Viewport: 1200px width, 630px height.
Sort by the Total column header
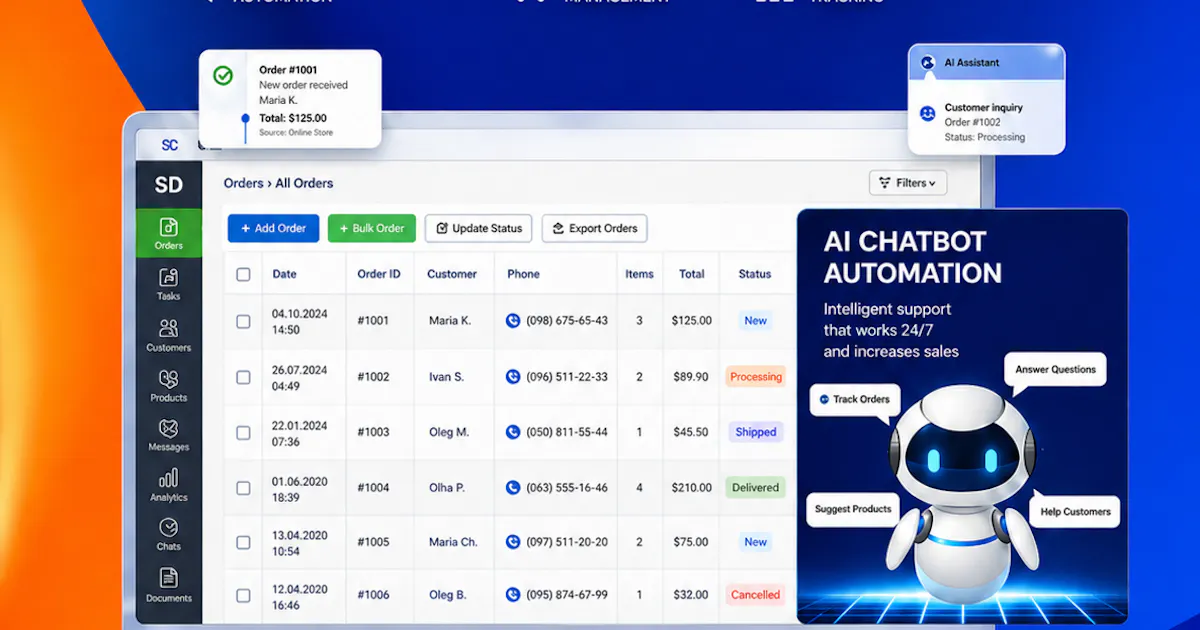pyautogui.click(x=692, y=274)
